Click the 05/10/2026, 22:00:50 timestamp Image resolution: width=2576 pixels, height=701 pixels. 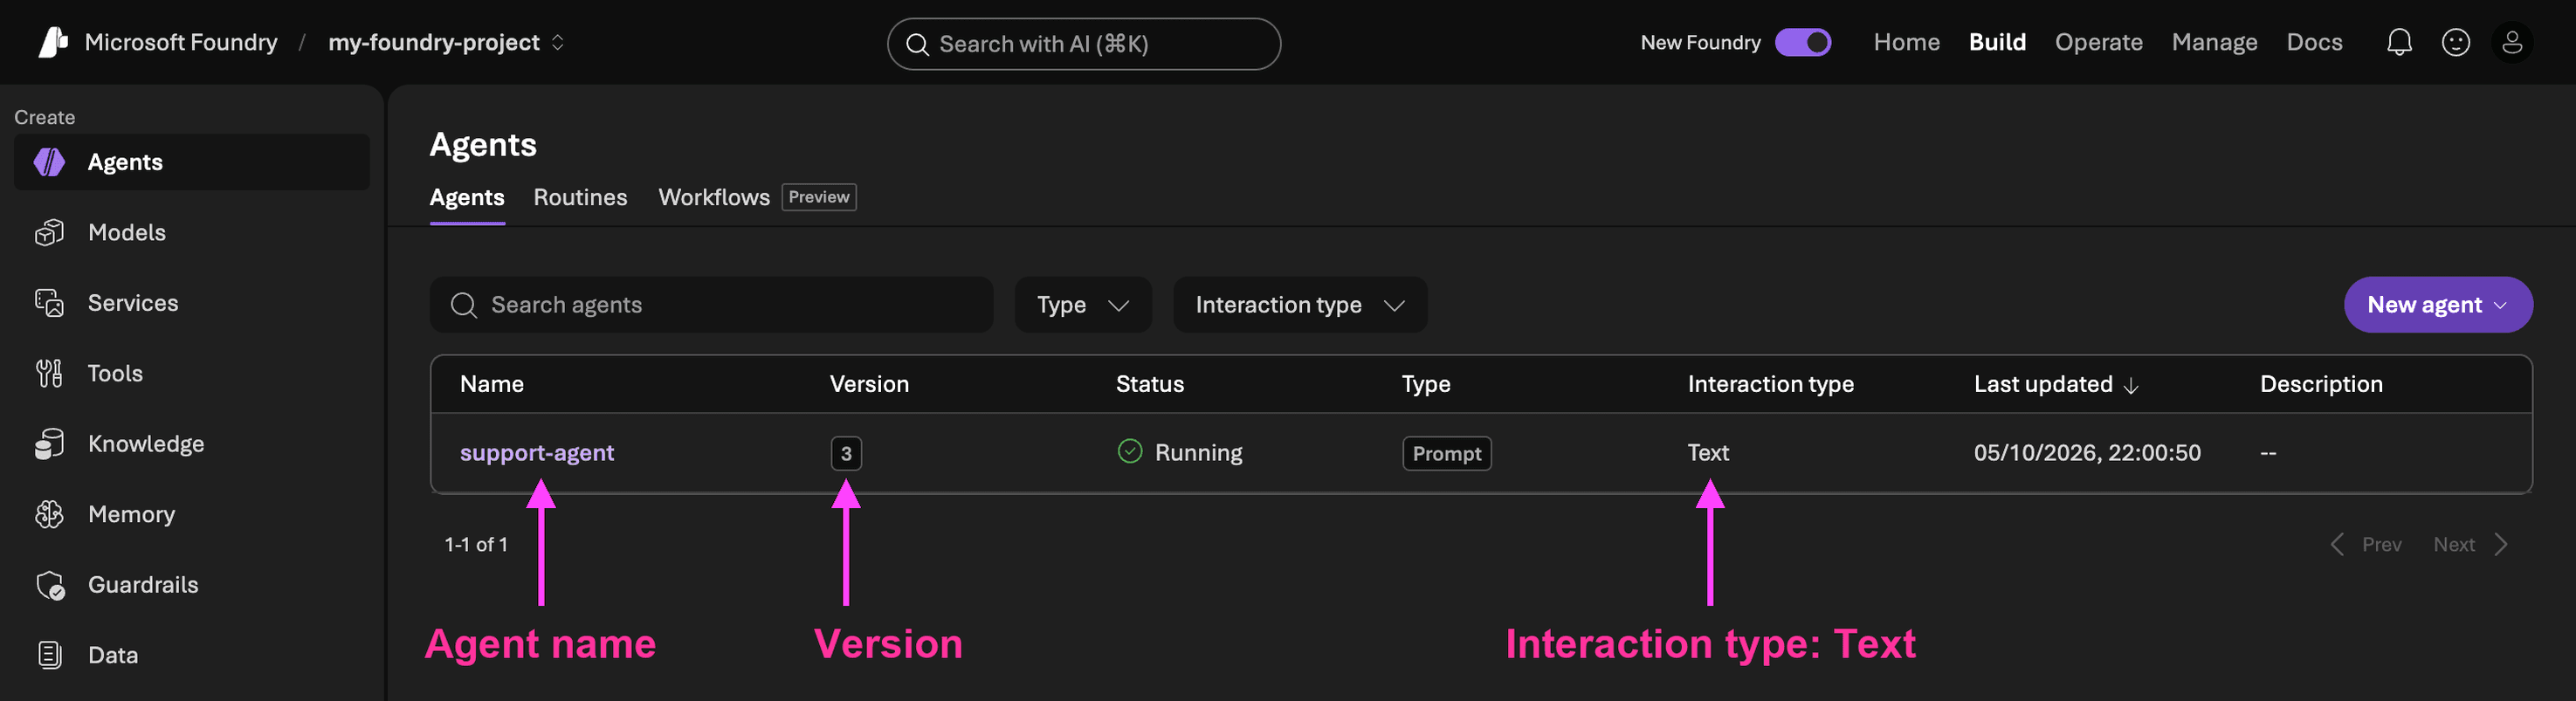pyautogui.click(x=2086, y=453)
